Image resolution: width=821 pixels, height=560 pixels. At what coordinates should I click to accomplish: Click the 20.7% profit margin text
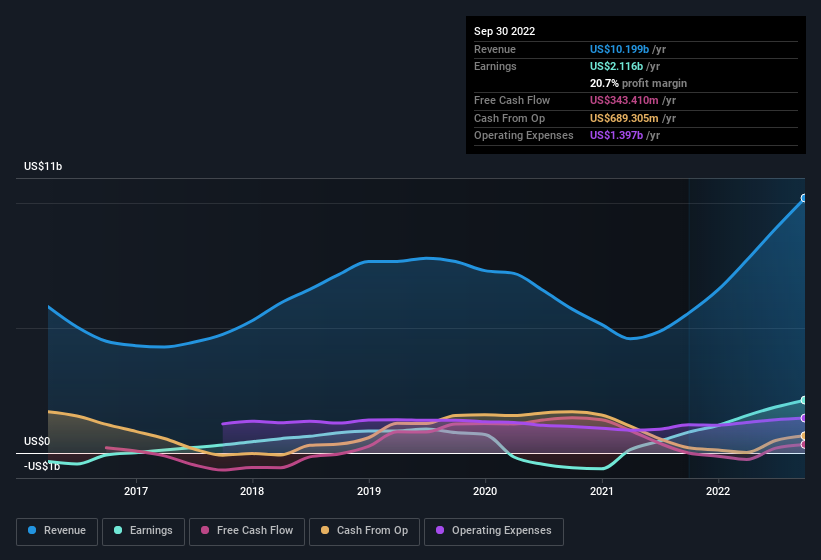638,83
